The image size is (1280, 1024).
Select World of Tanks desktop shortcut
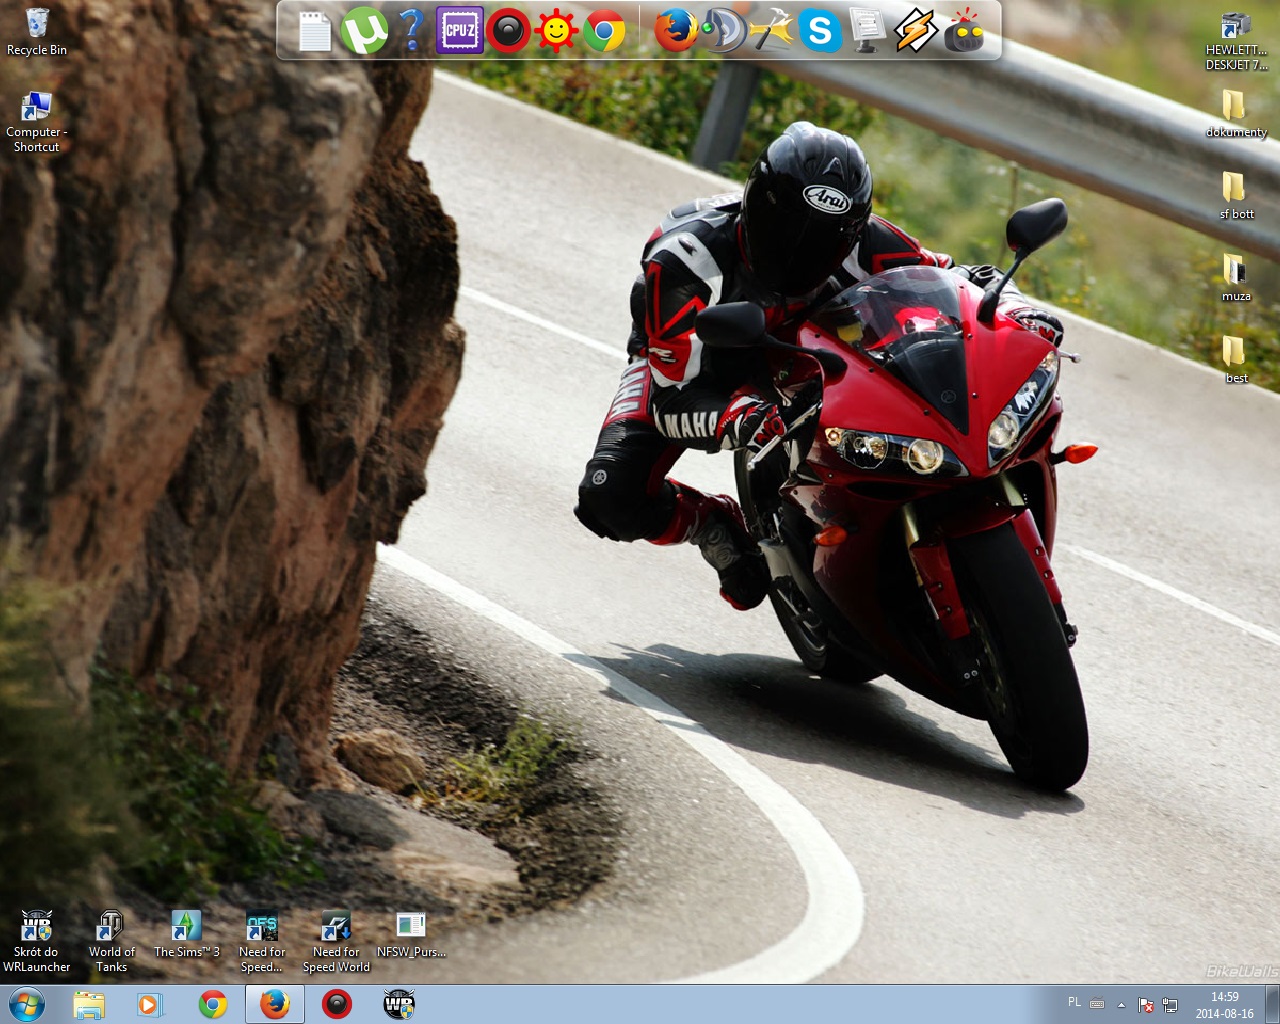pos(111,942)
